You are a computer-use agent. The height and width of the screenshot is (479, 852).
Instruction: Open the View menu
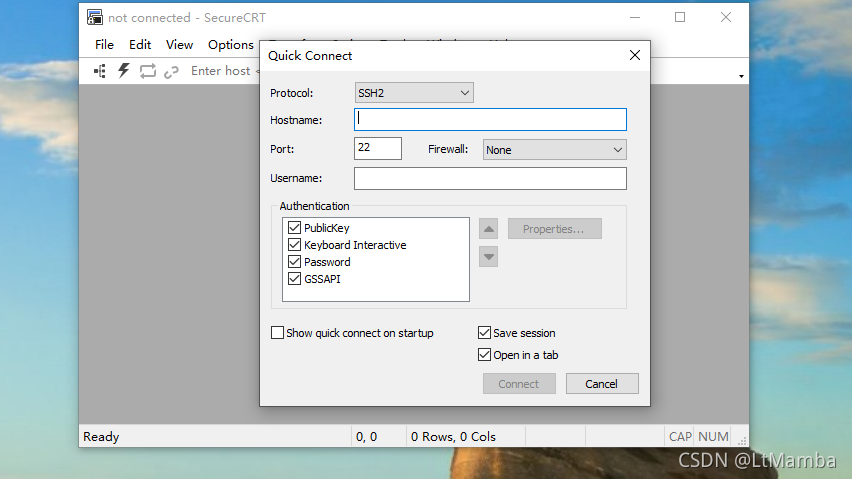pos(179,45)
